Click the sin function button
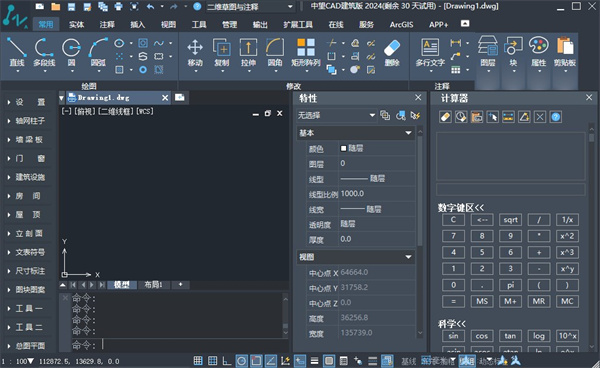 tap(453, 336)
